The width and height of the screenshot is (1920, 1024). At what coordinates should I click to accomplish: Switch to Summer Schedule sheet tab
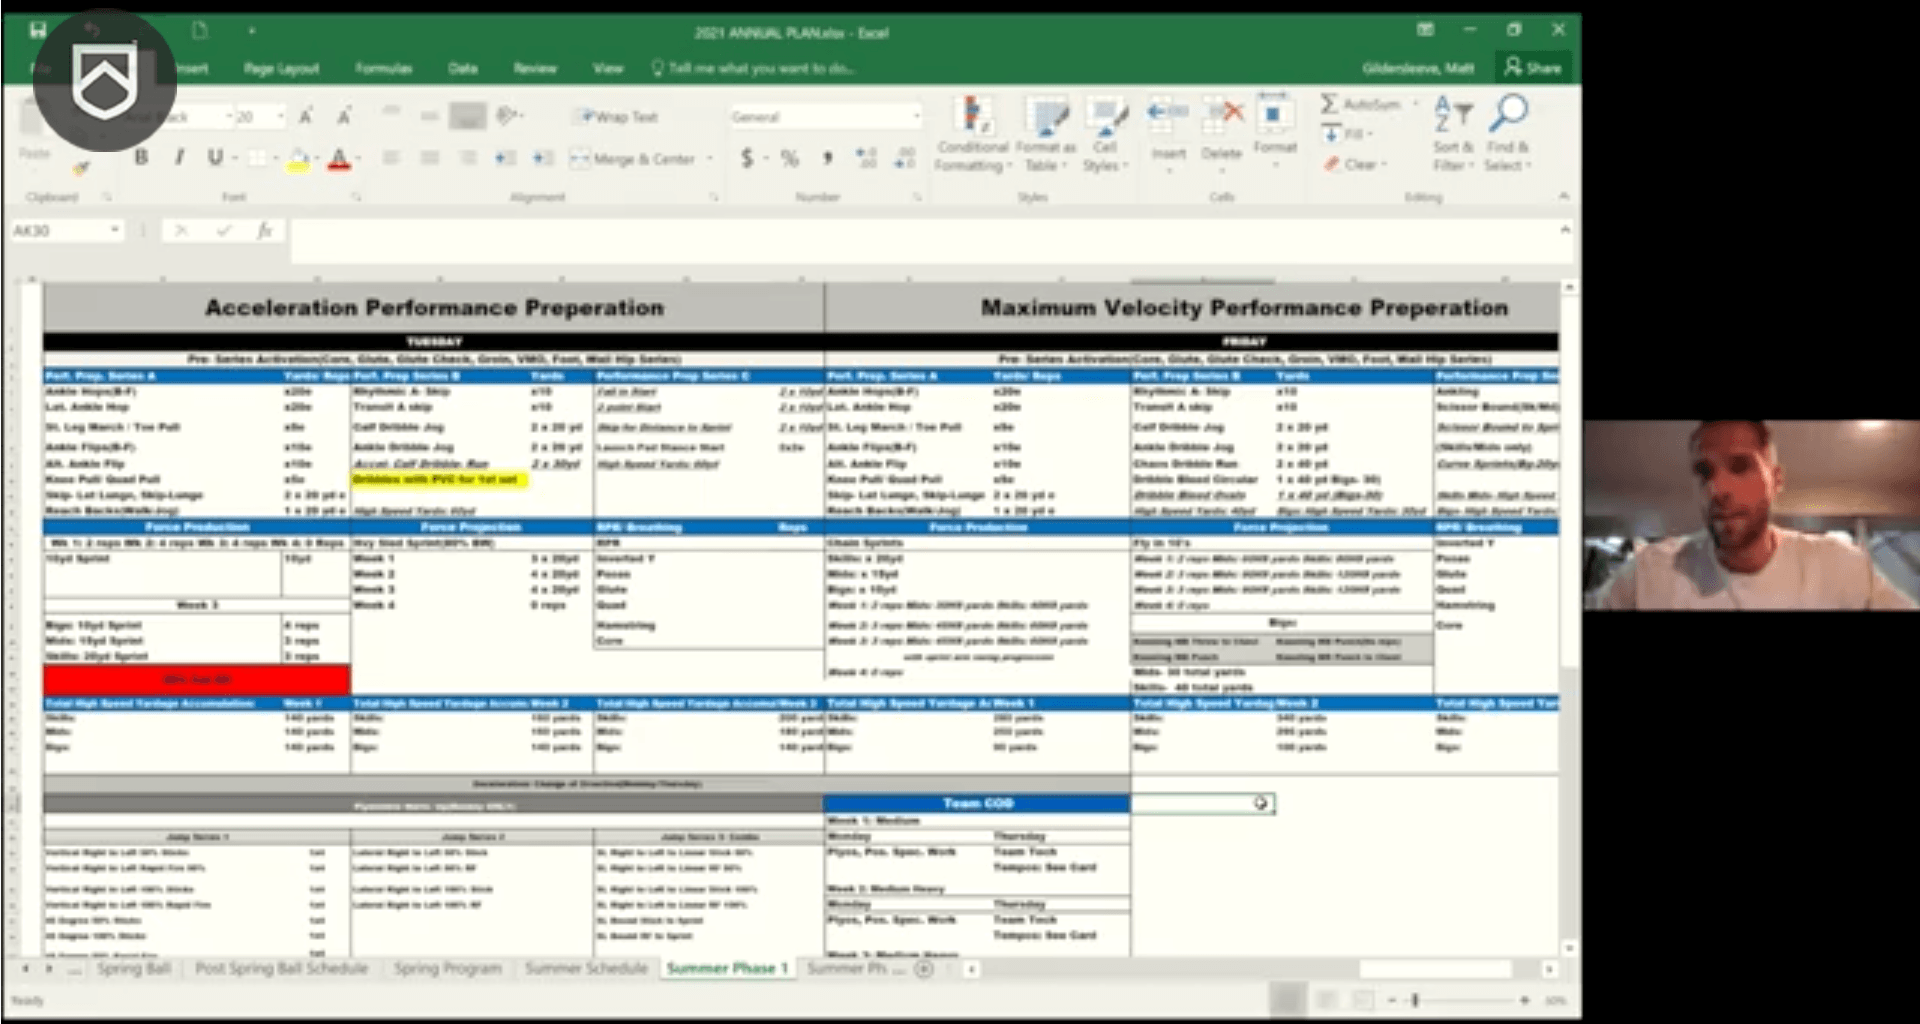coord(586,968)
